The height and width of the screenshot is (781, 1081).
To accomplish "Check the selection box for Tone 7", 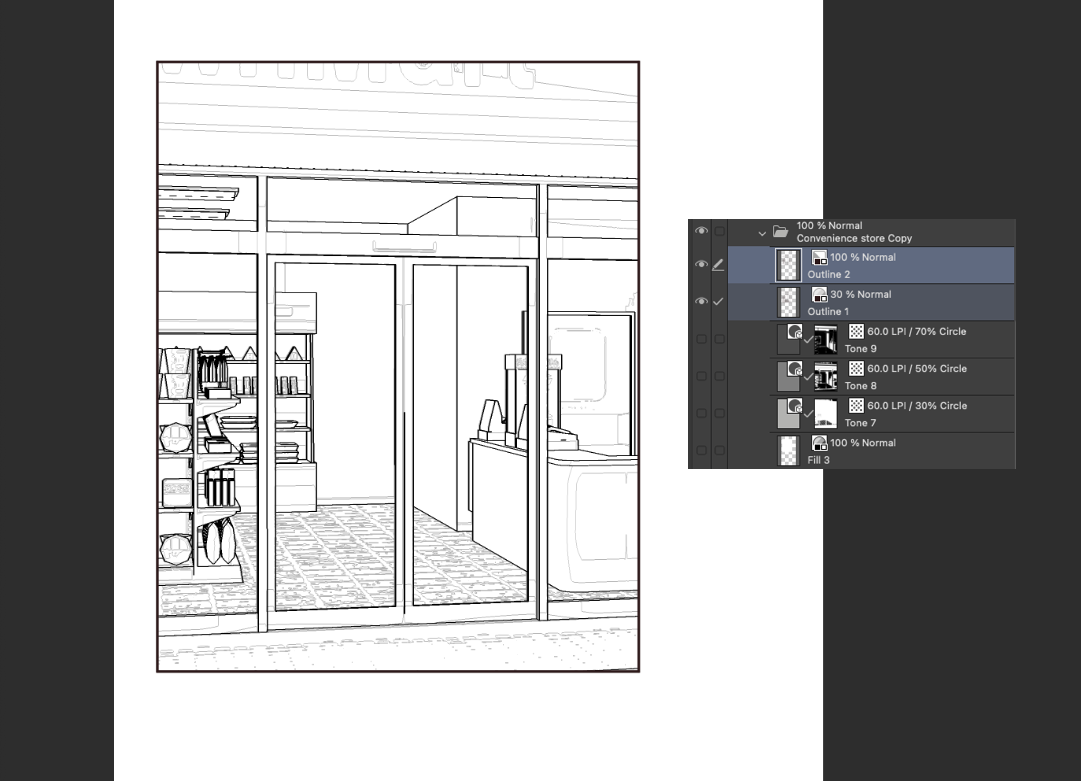I will (x=719, y=414).
